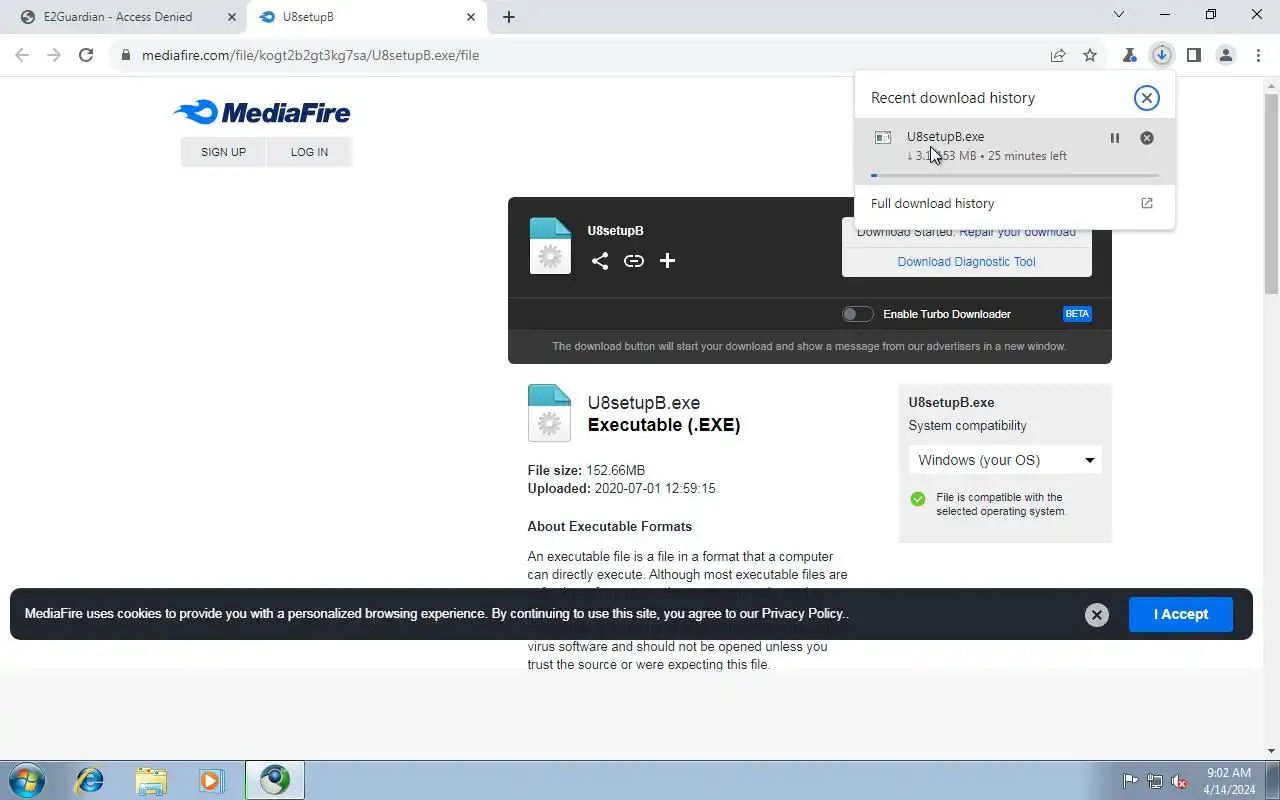Launch Internet Explorer from the taskbar
This screenshot has height=800, width=1280.
pyautogui.click(x=90, y=780)
